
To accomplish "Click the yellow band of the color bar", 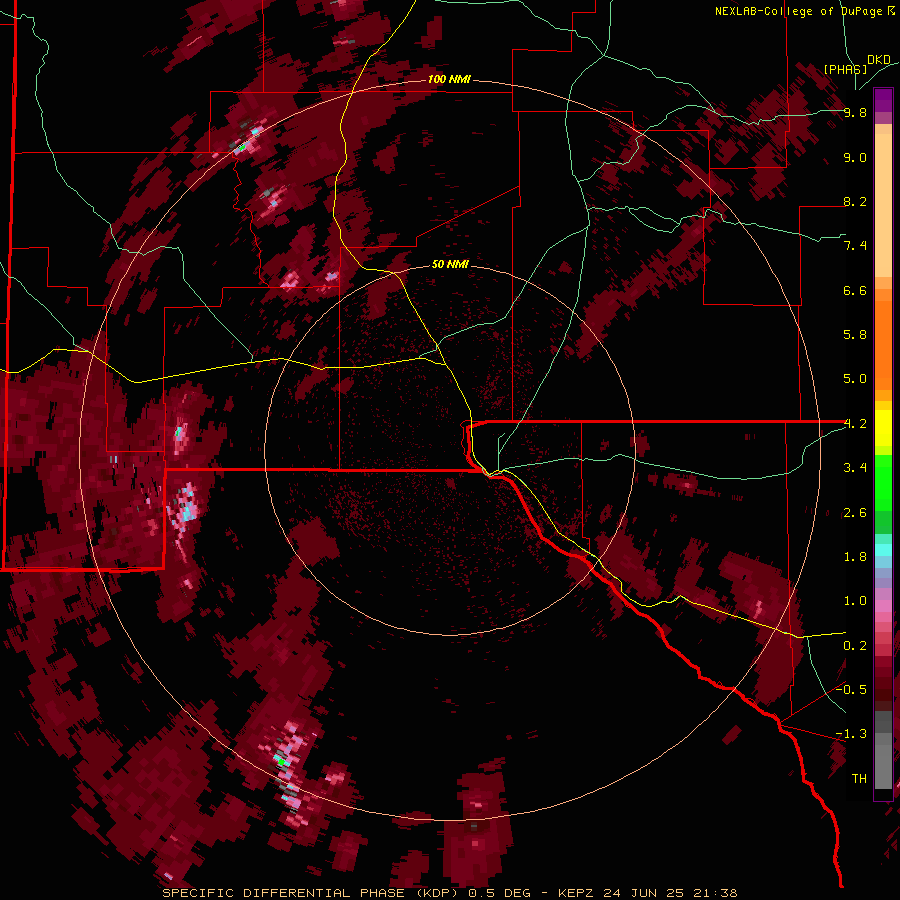I will [x=883, y=428].
